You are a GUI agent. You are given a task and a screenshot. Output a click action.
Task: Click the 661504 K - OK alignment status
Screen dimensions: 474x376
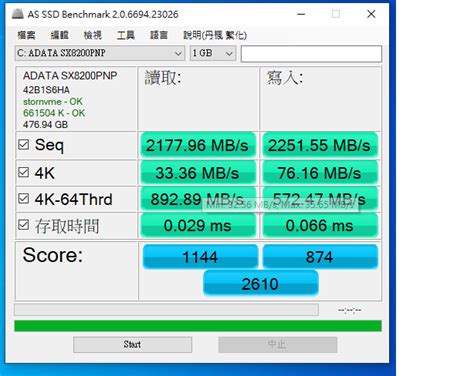54,113
